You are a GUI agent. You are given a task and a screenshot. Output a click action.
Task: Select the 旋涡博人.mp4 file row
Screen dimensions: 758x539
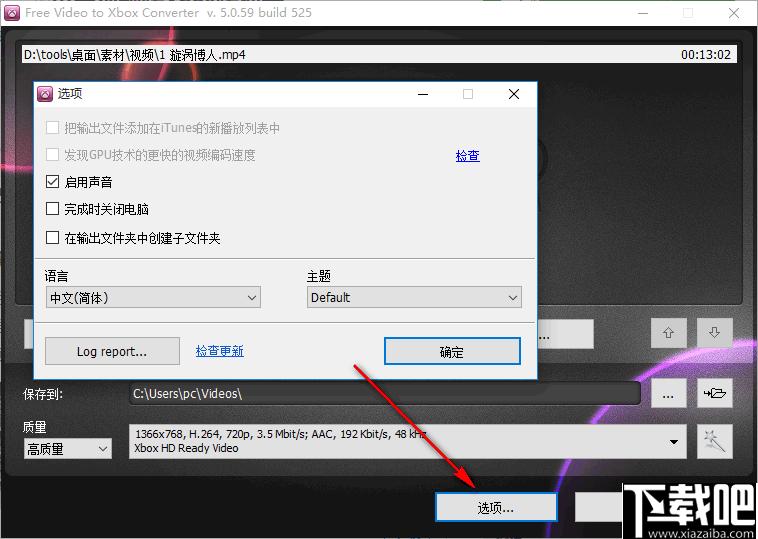[x=379, y=55]
